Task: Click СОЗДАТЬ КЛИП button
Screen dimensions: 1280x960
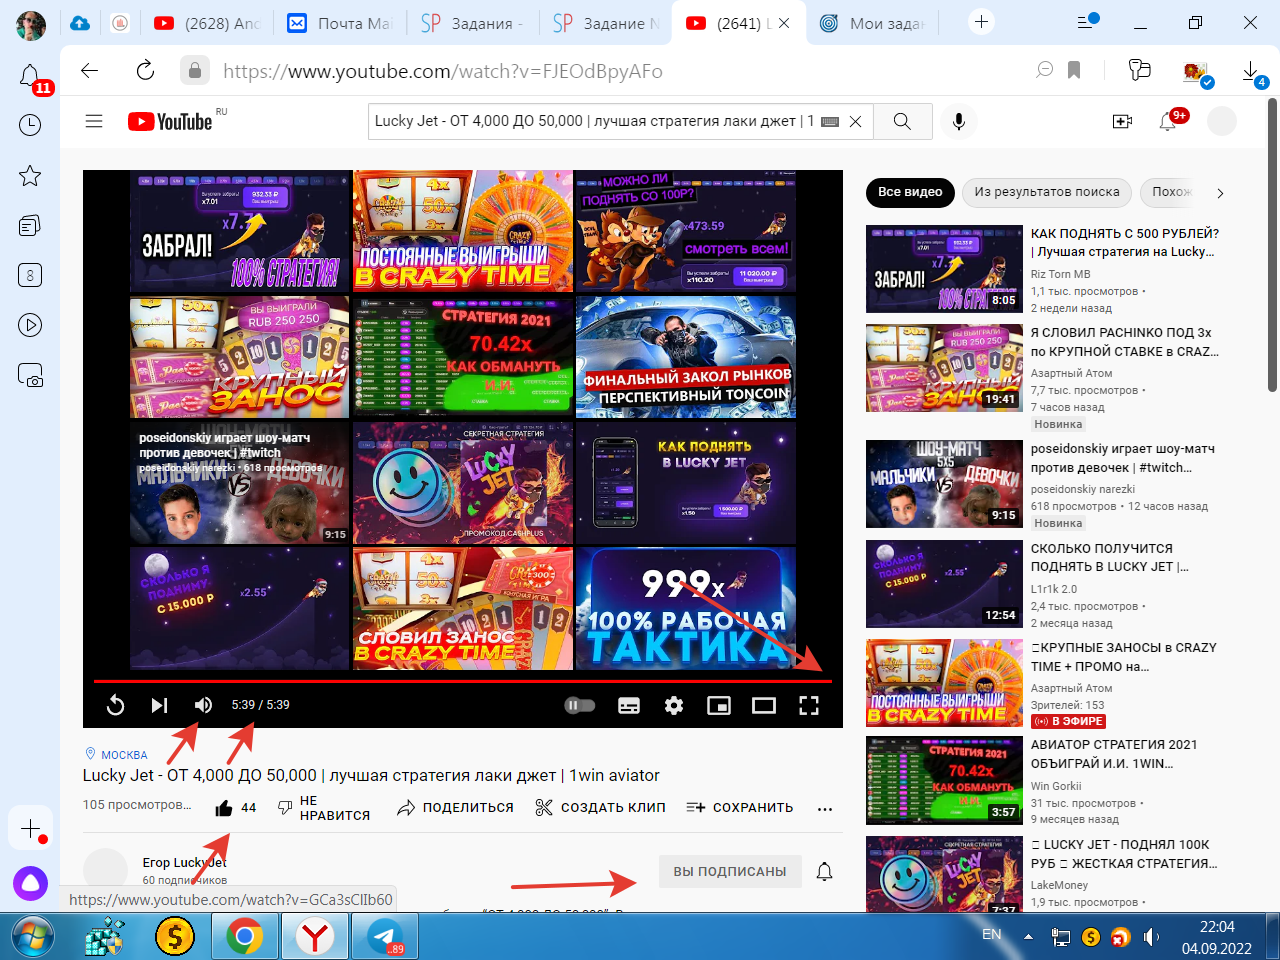Action: (x=600, y=808)
